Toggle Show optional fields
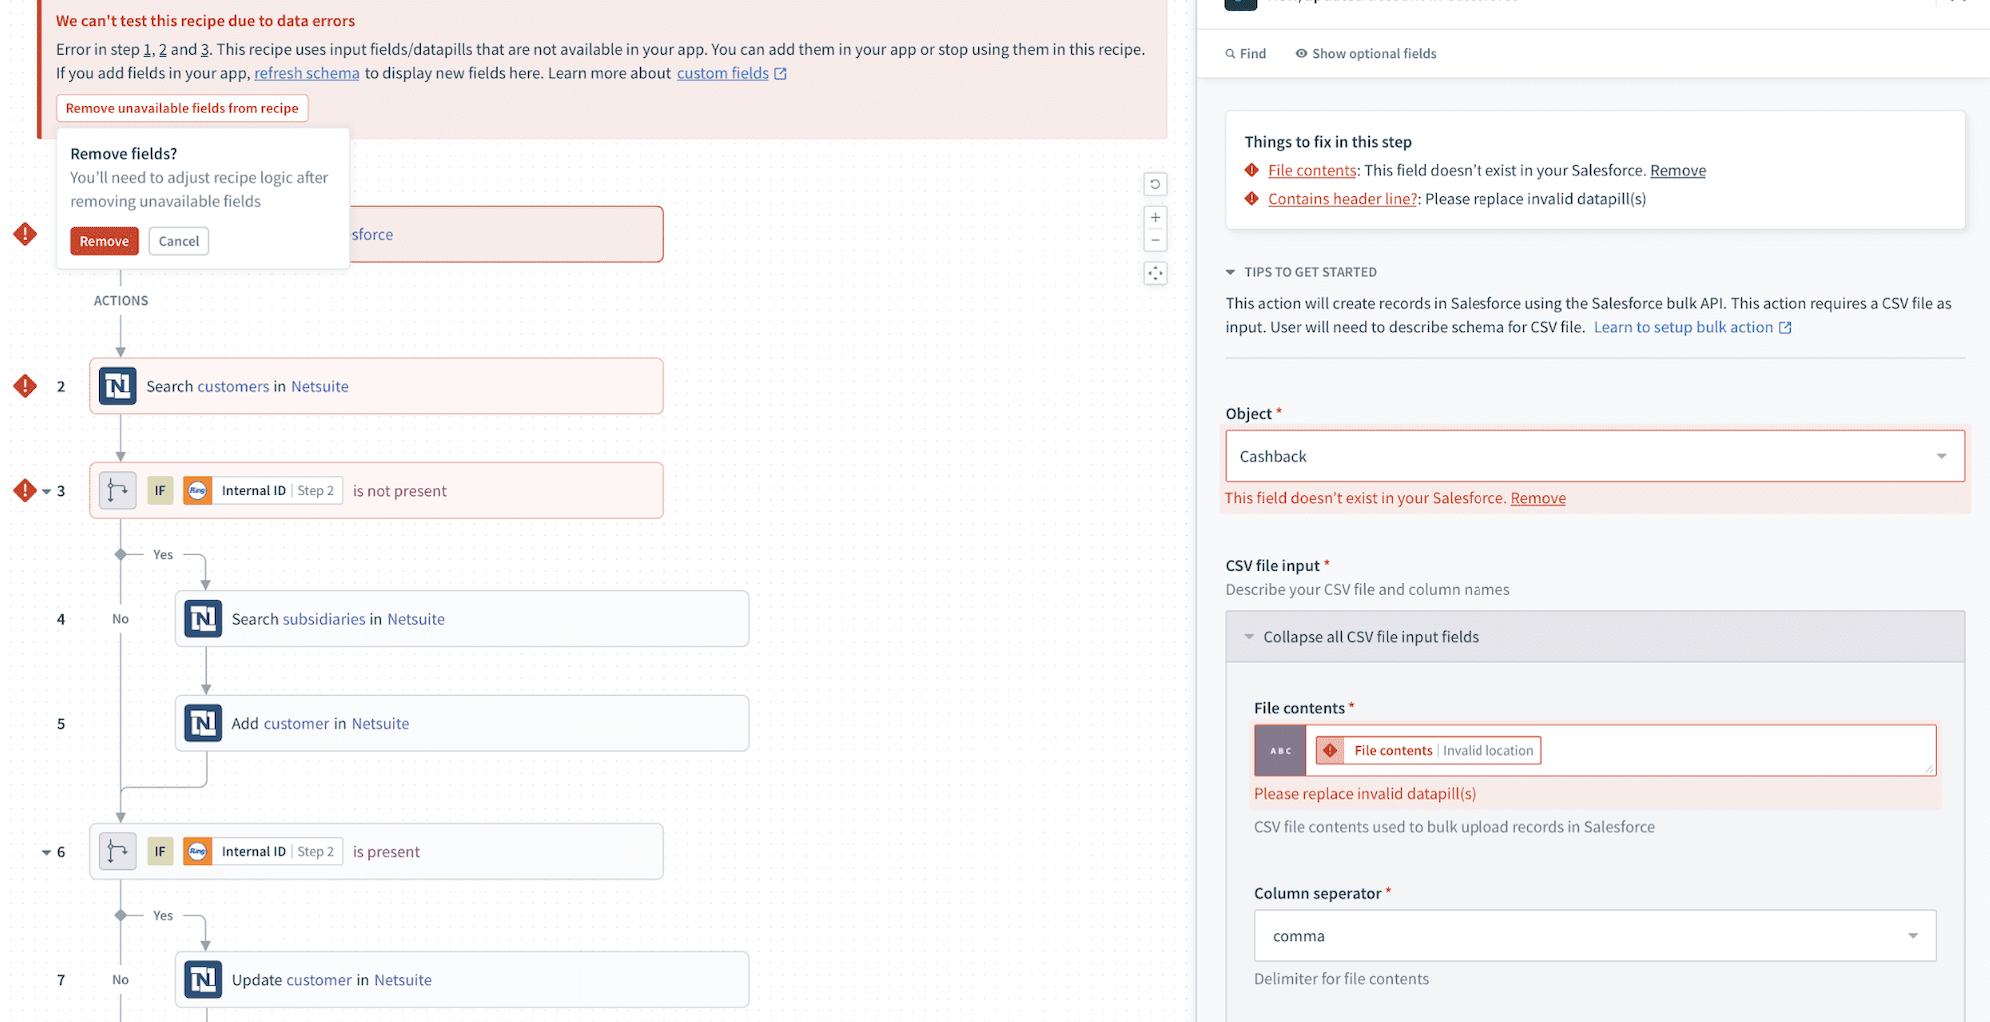Viewport: 1990px width, 1022px height. coord(1365,54)
